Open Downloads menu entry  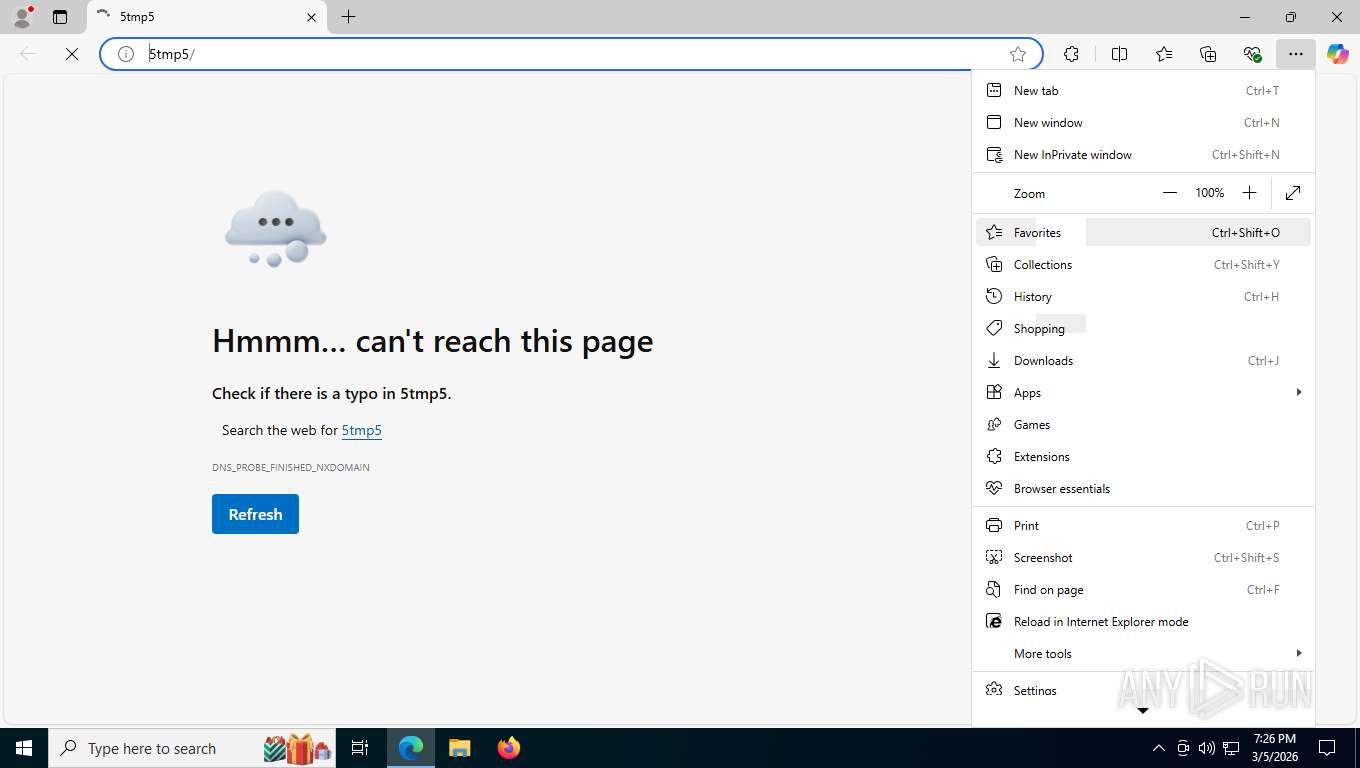[x=1143, y=361]
